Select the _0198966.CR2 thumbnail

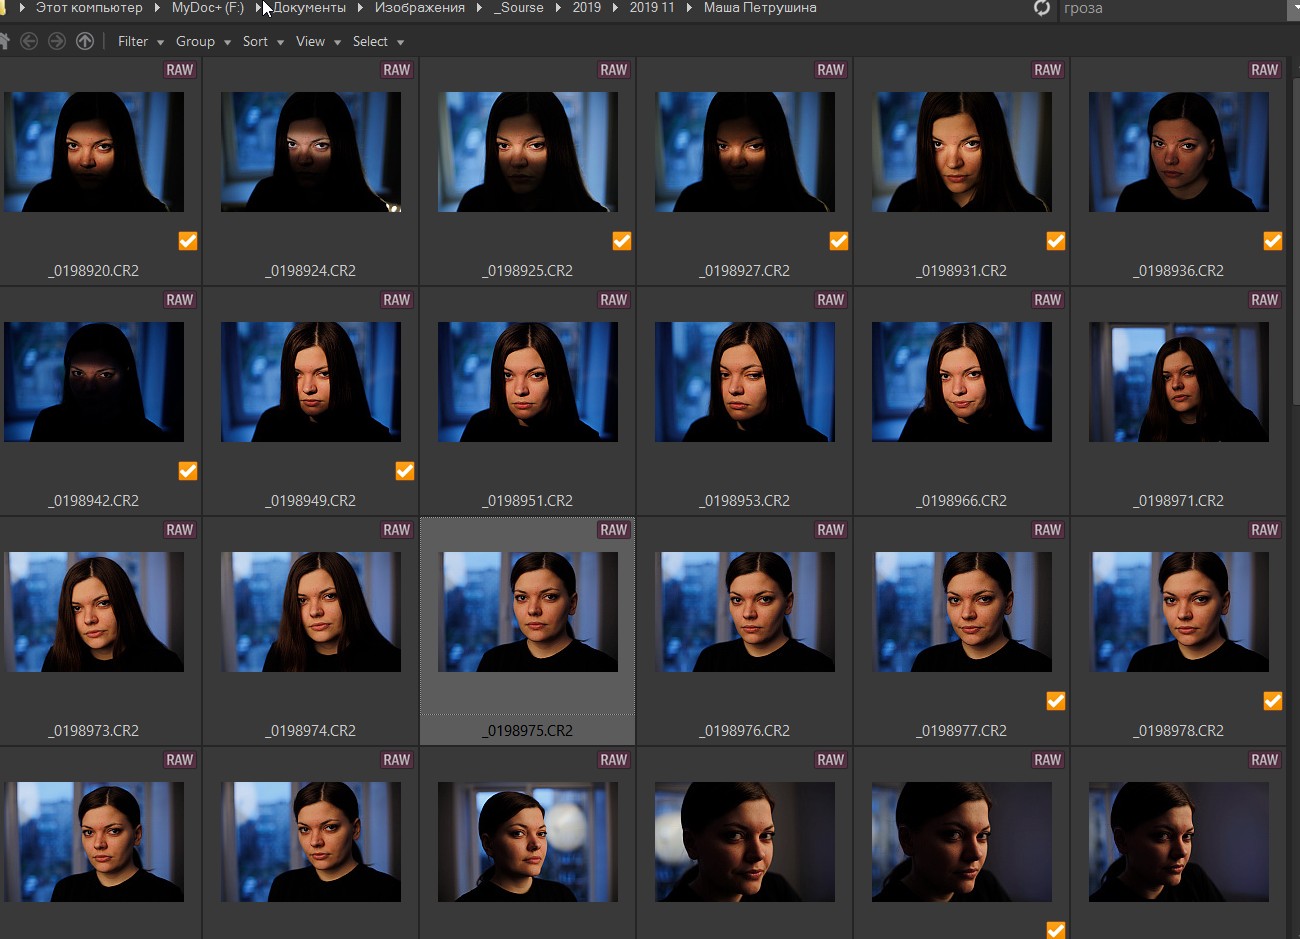(961, 382)
